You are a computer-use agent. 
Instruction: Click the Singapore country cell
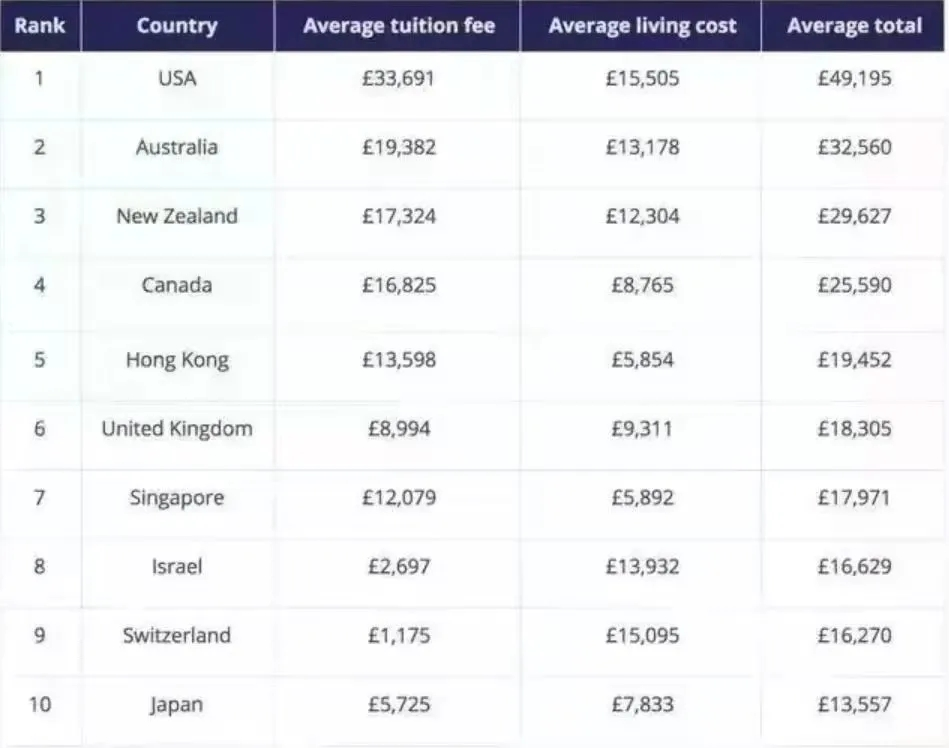[x=177, y=498]
